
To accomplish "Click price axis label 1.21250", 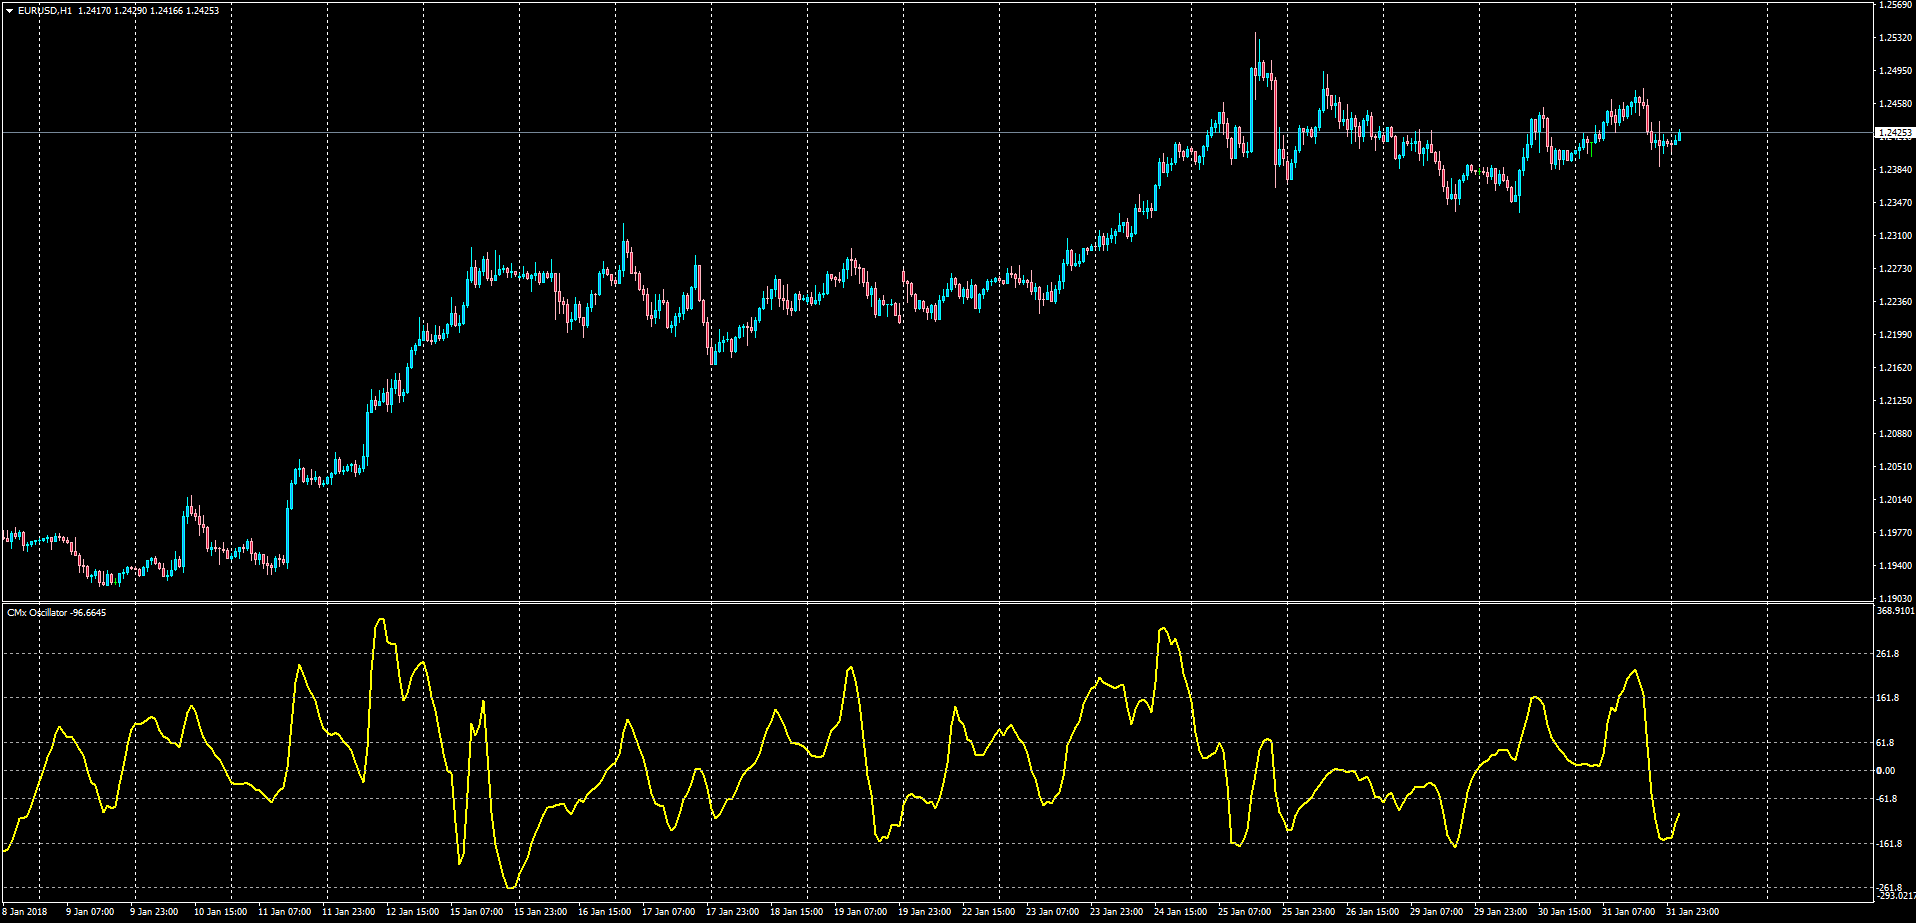I will click(x=1895, y=401).
